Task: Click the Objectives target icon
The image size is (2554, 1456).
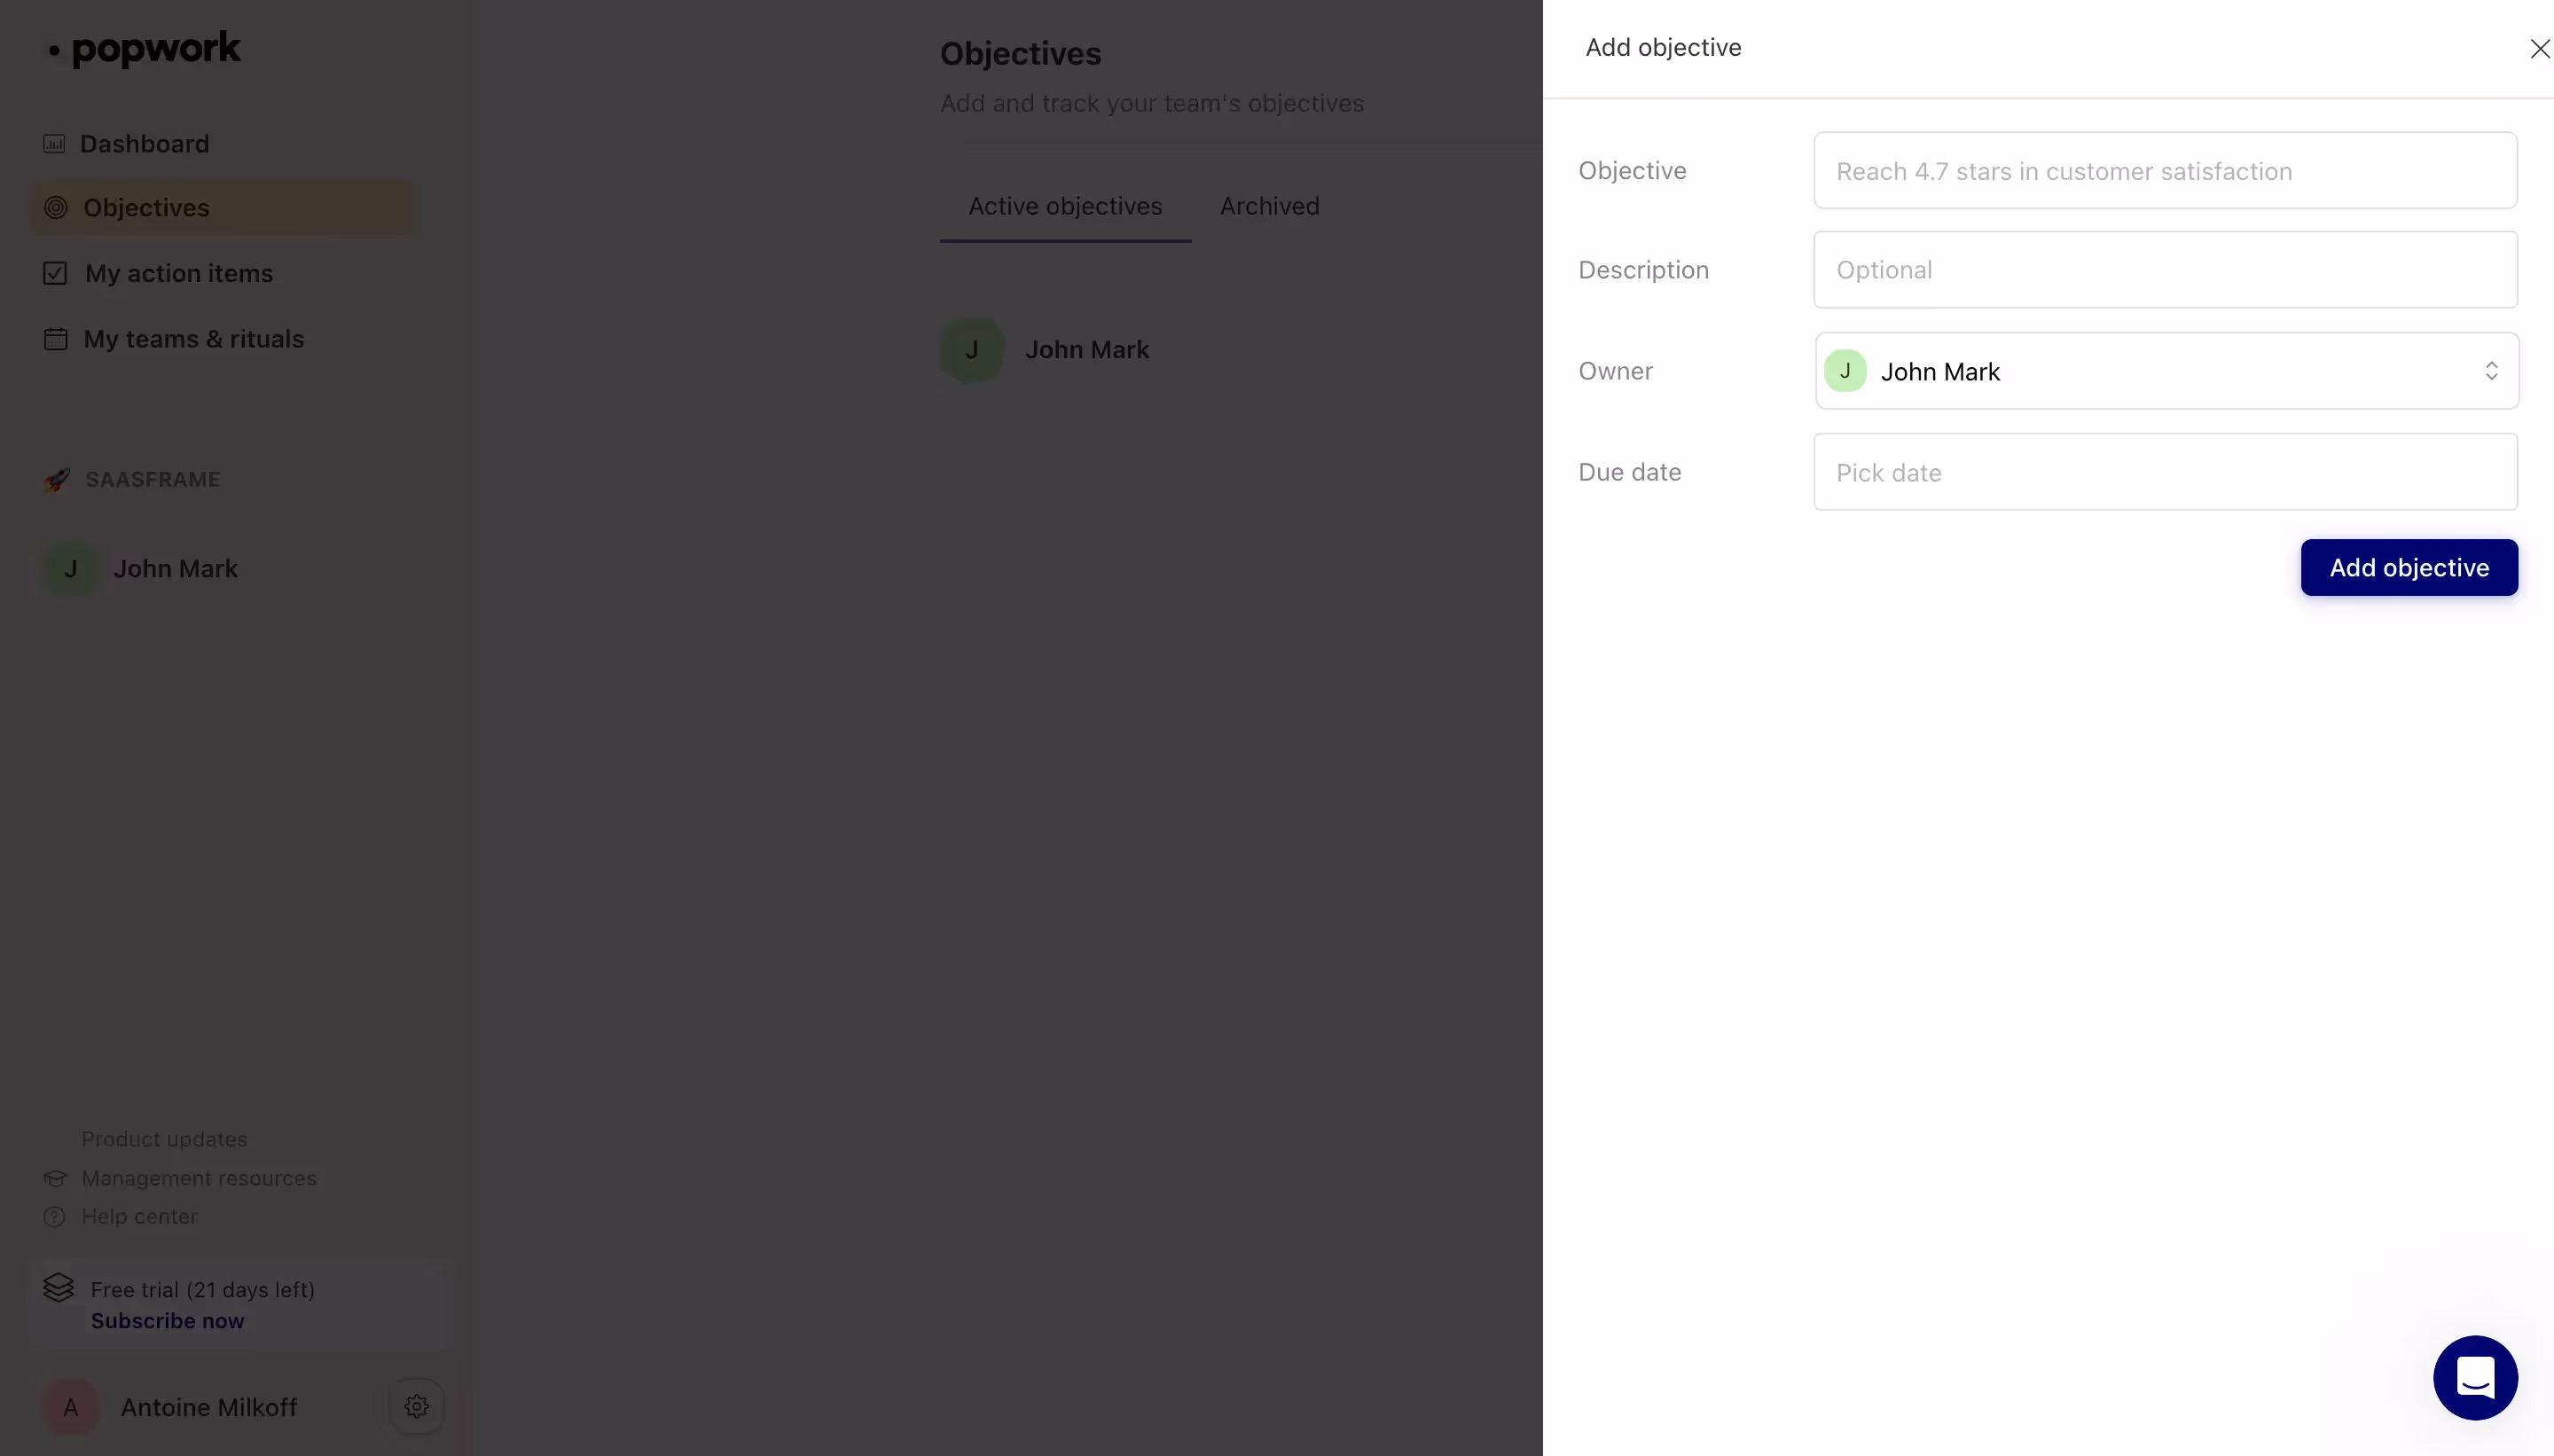Action: tap(56, 208)
